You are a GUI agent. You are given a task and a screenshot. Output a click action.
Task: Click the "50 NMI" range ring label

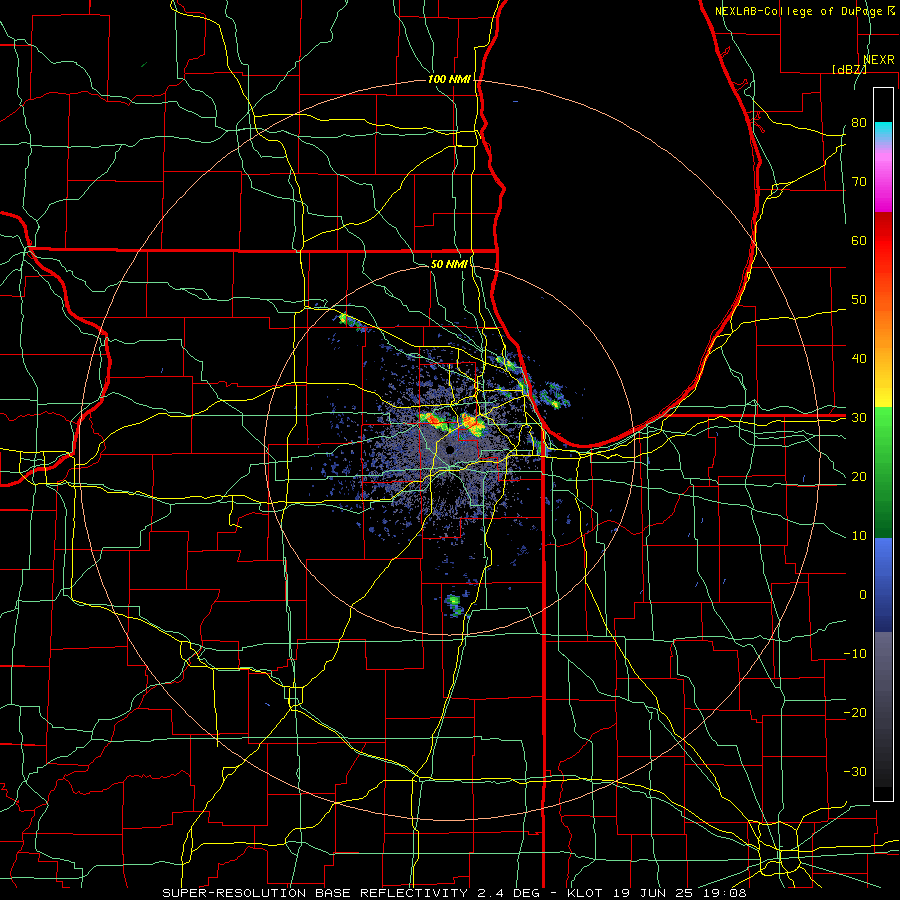[449, 264]
